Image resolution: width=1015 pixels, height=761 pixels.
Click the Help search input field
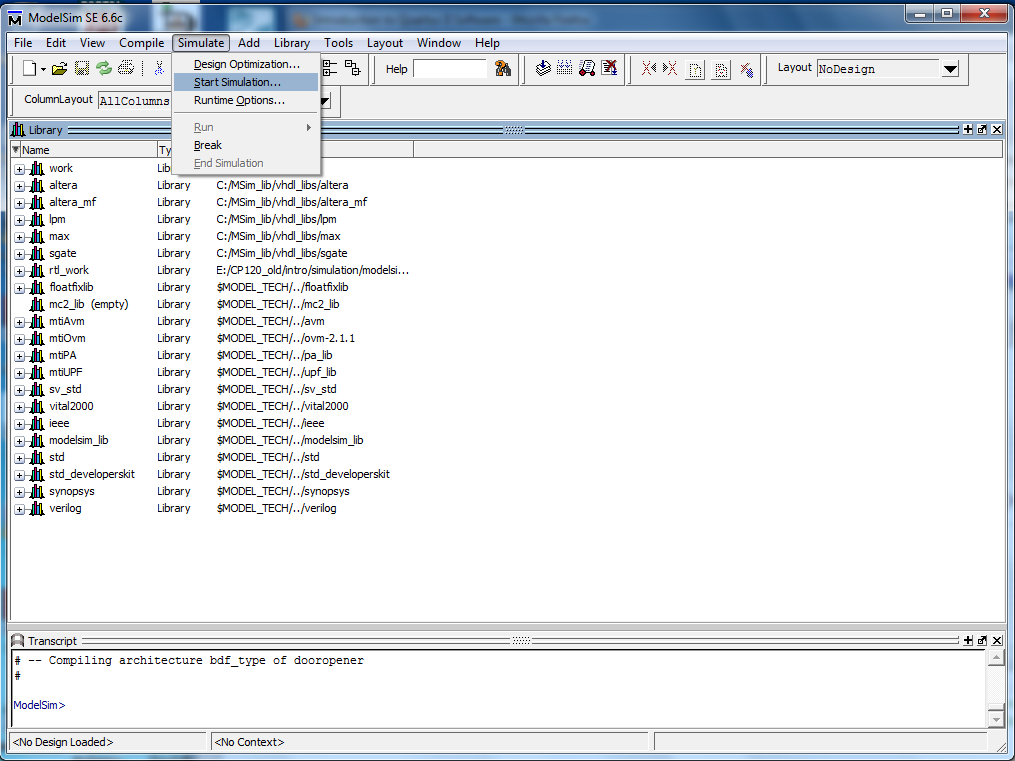click(x=449, y=69)
